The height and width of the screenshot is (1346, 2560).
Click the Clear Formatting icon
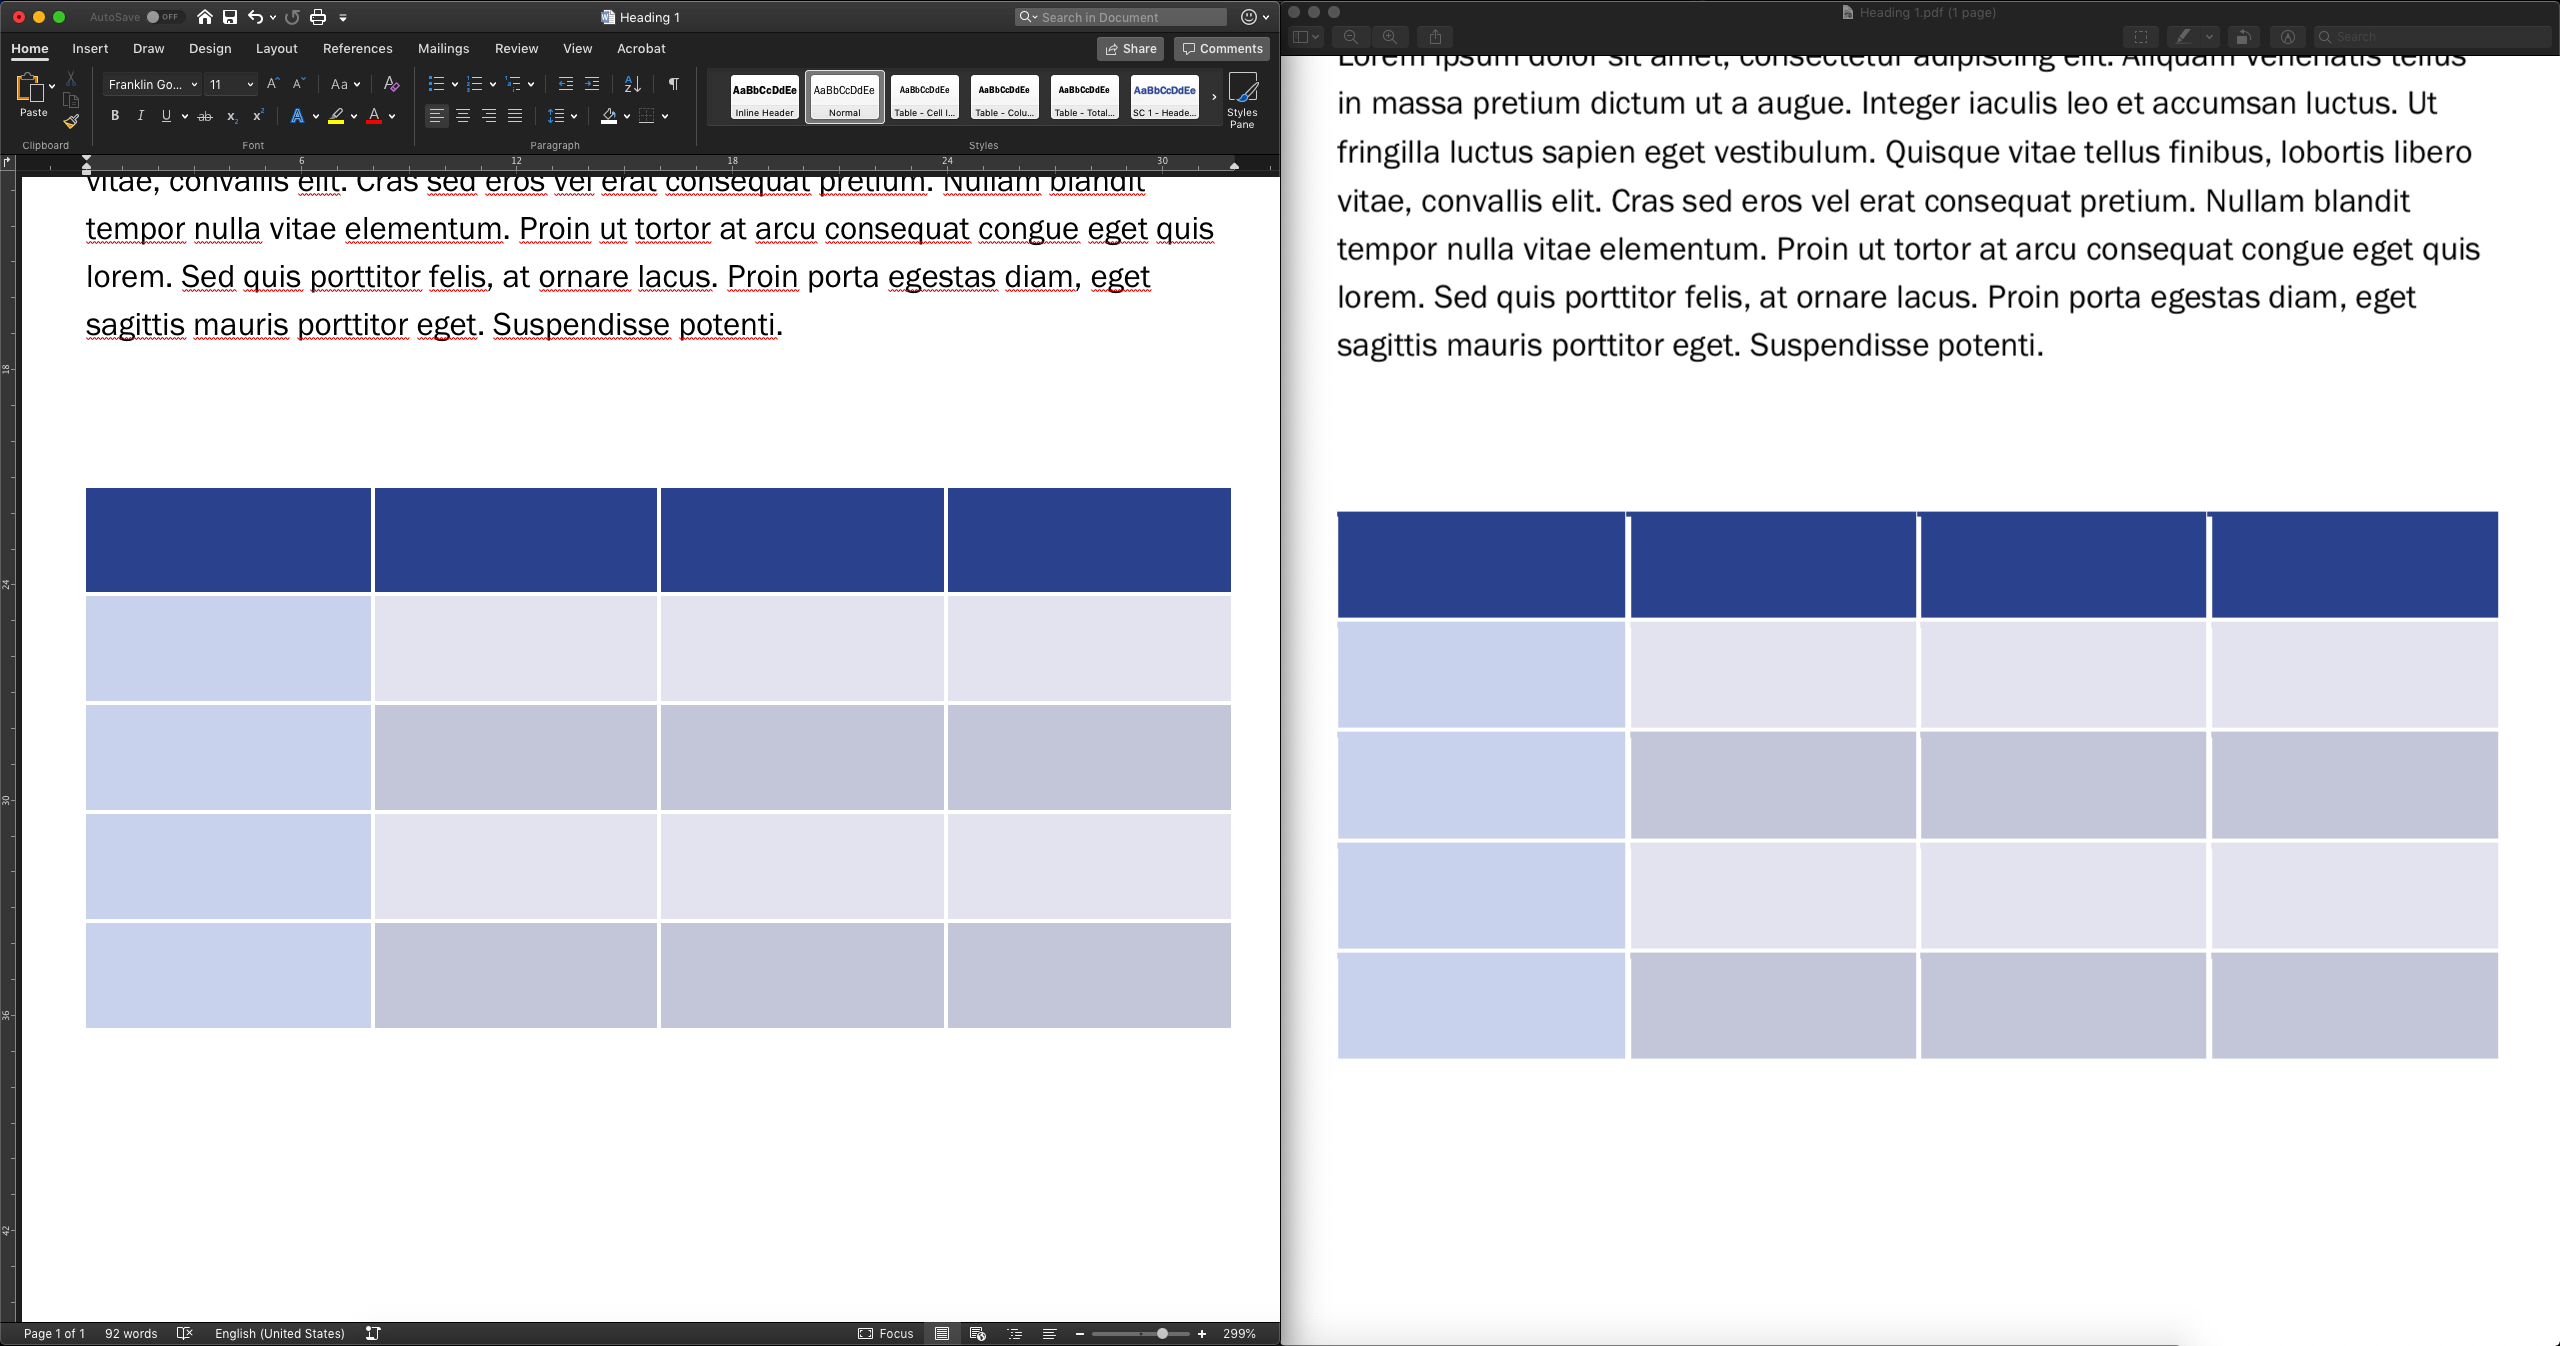pyautogui.click(x=391, y=84)
